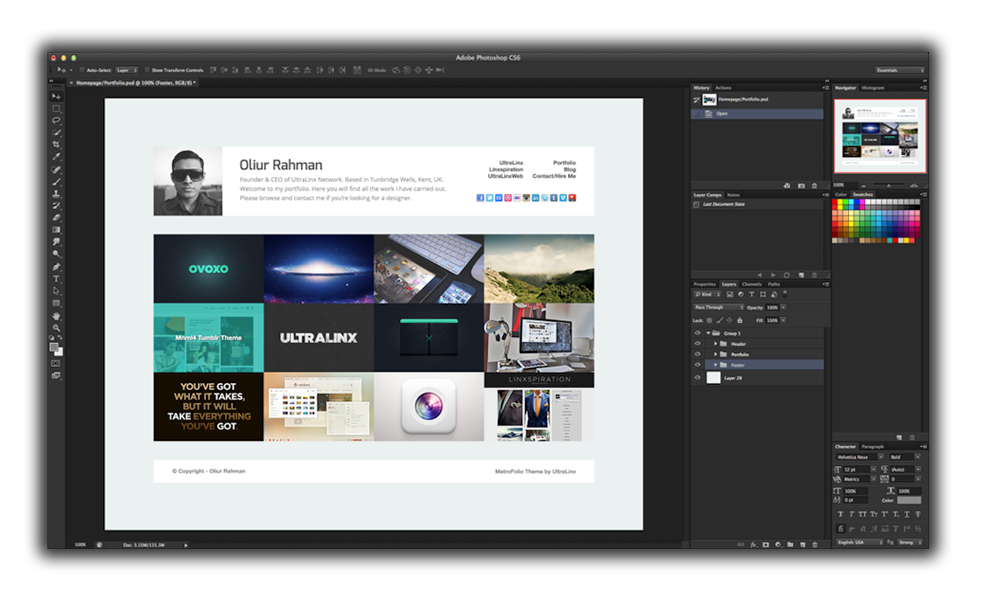Toggle Quick Mask mode in the toolbox
Viewport: 981px width, 600px height.
point(56,364)
